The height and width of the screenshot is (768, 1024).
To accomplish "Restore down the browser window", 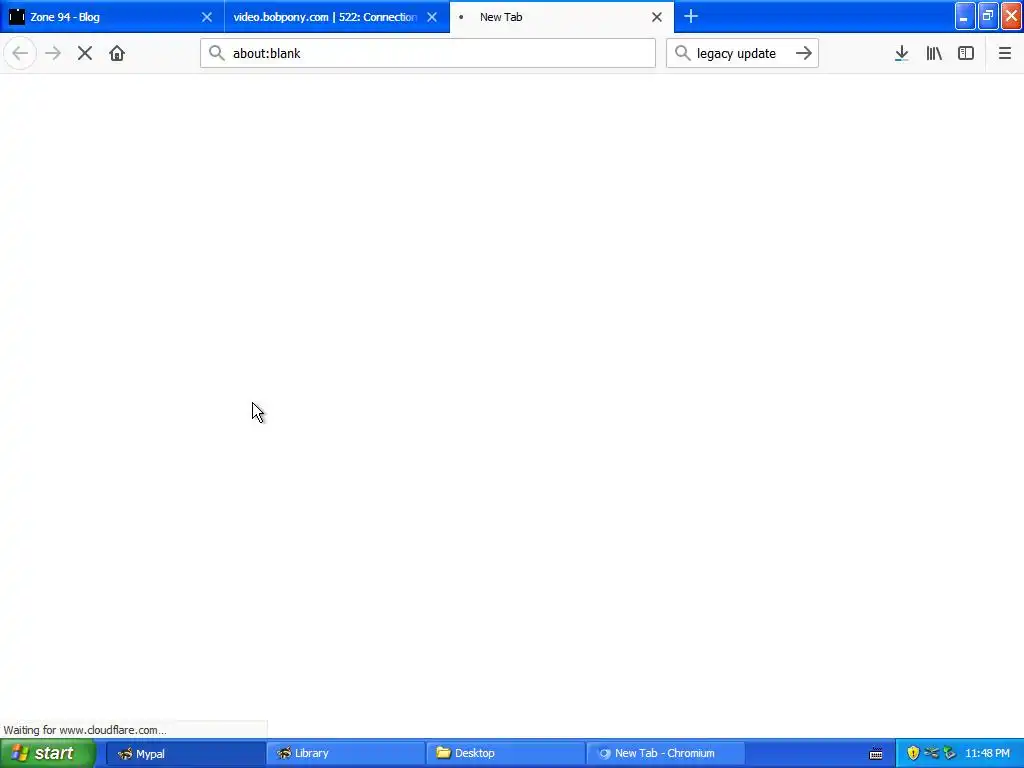I will pyautogui.click(x=988, y=16).
